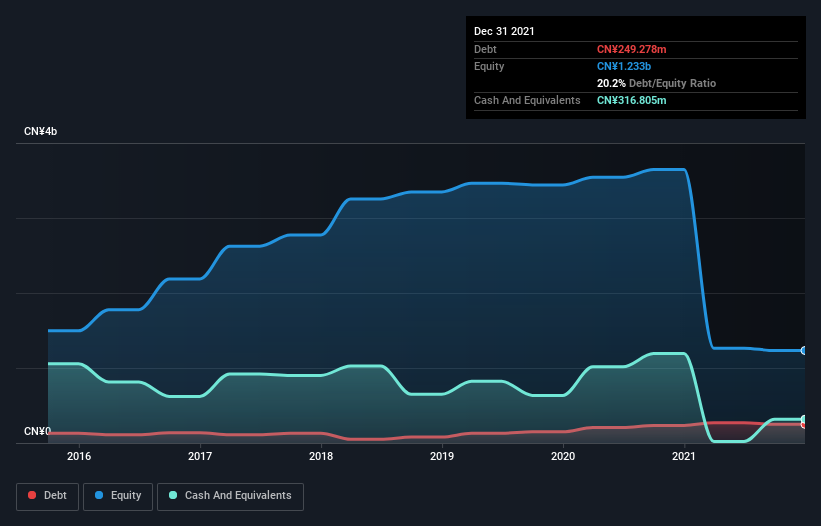This screenshot has width=821, height=526.
Task: Select the red Debt end-point marker
Action: click(804, 425)
